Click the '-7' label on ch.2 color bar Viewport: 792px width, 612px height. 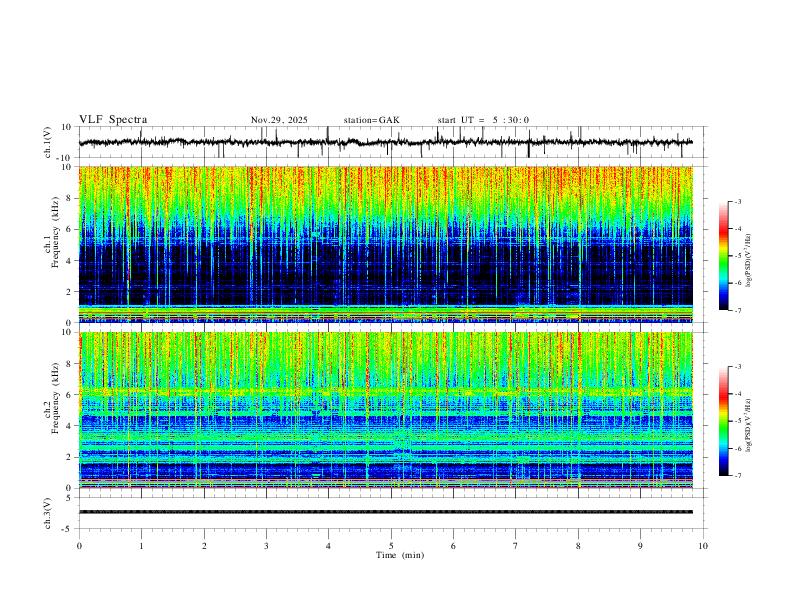(737, 476)
